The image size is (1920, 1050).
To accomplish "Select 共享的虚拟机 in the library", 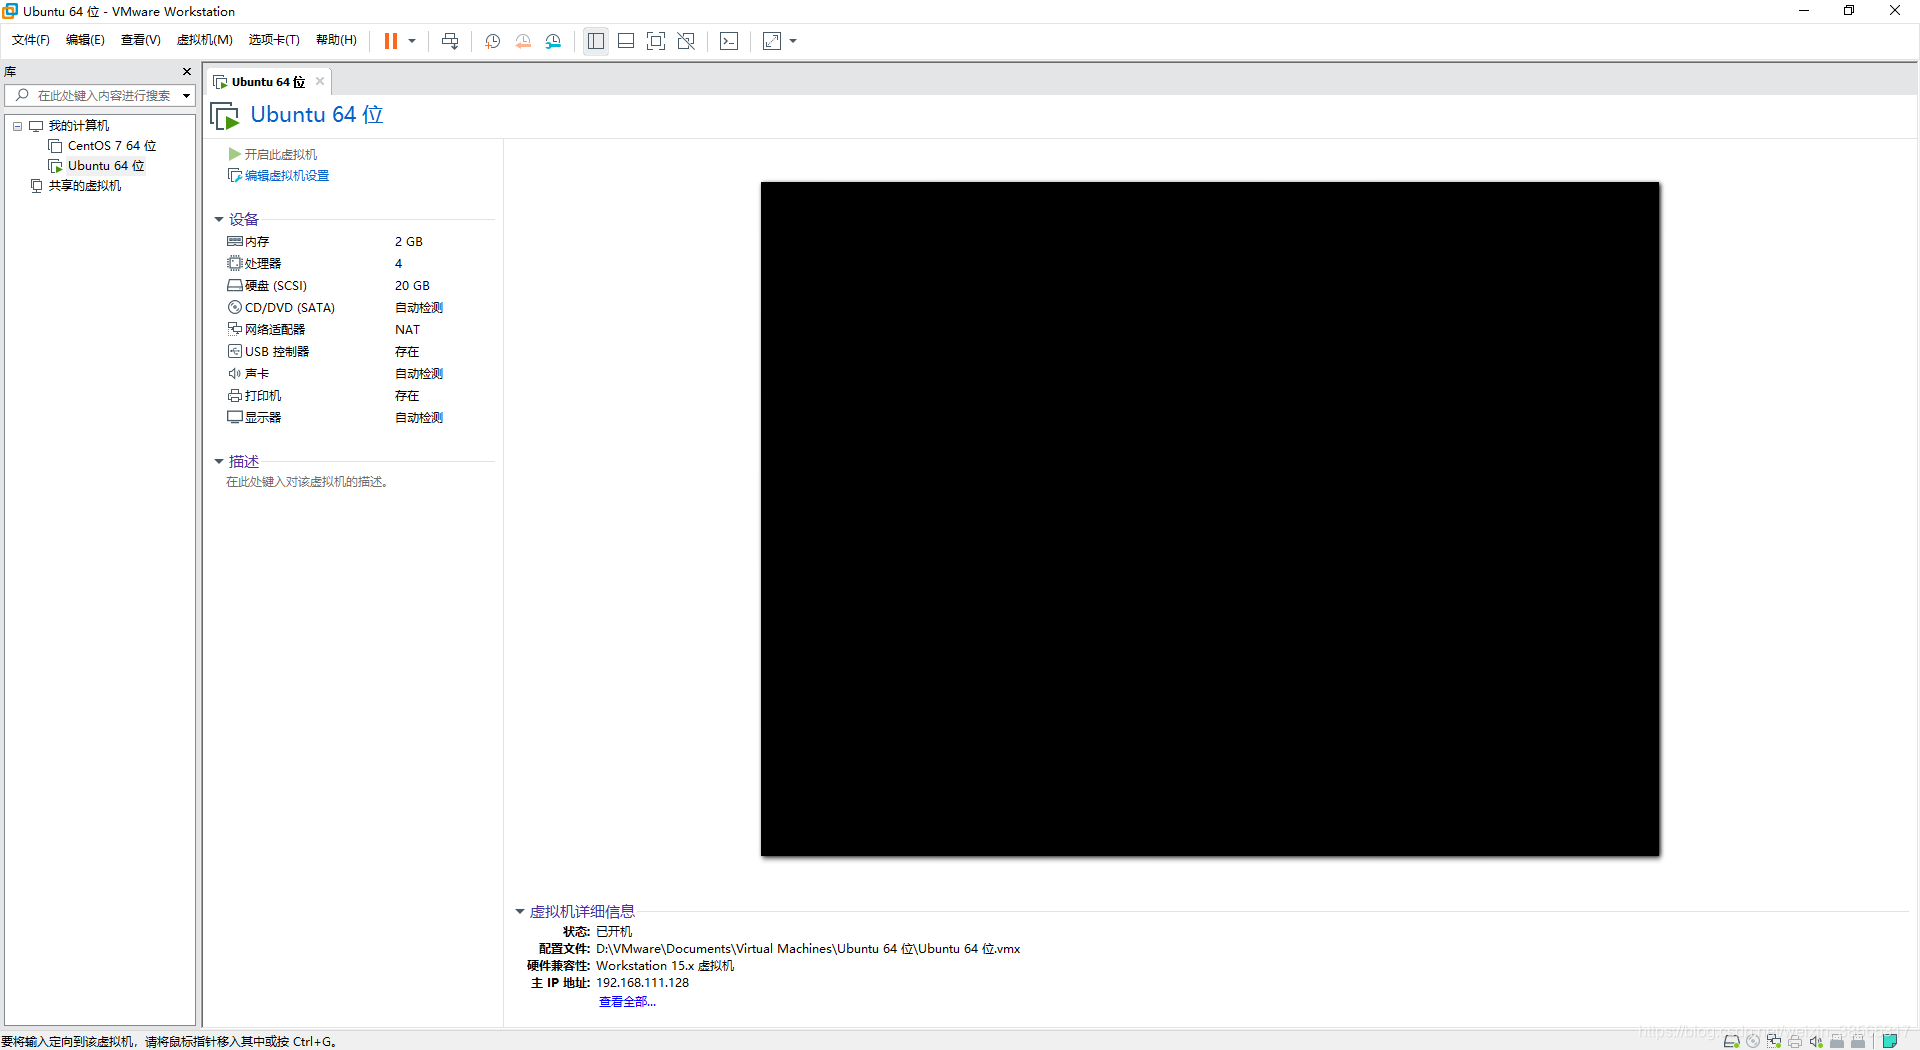I will coord(85,186).
